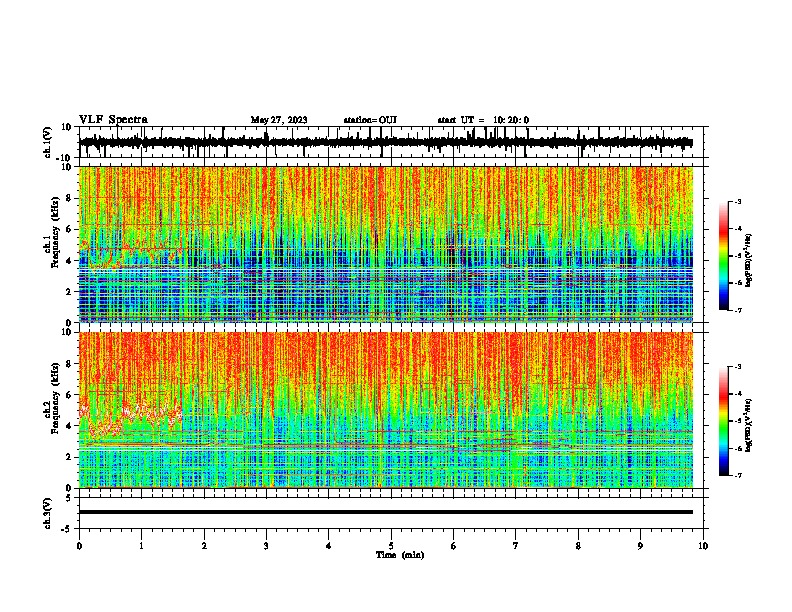Screen dimensions: 792x612
Task: Click the "-7" label on ch.1 color scale
Action: tap(738, 311)
